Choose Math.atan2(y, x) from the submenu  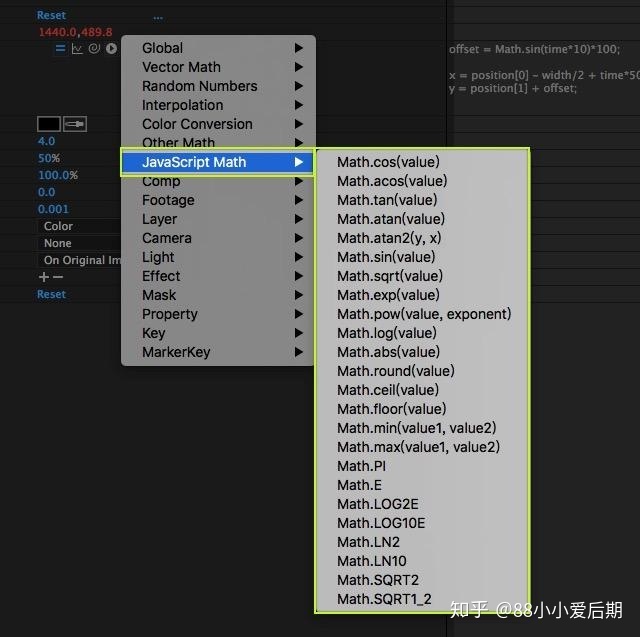(422, 238)
